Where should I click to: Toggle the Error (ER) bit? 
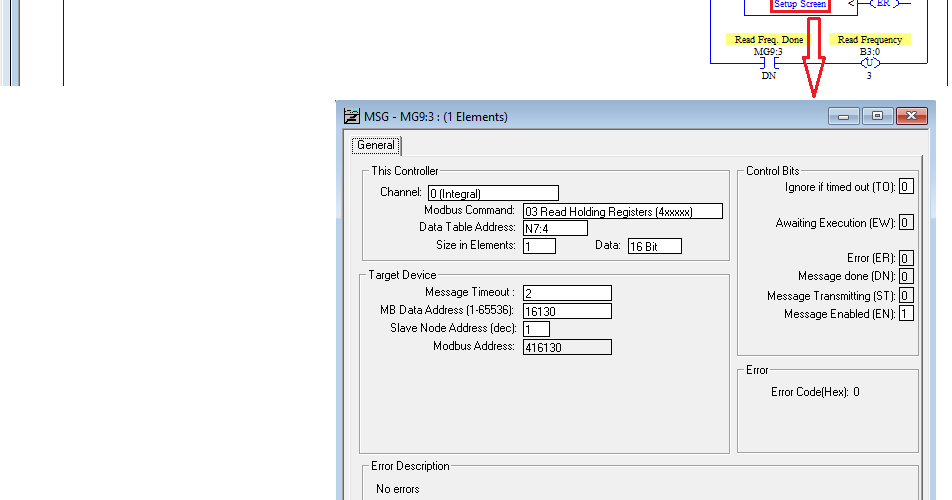tap(906, 258)
